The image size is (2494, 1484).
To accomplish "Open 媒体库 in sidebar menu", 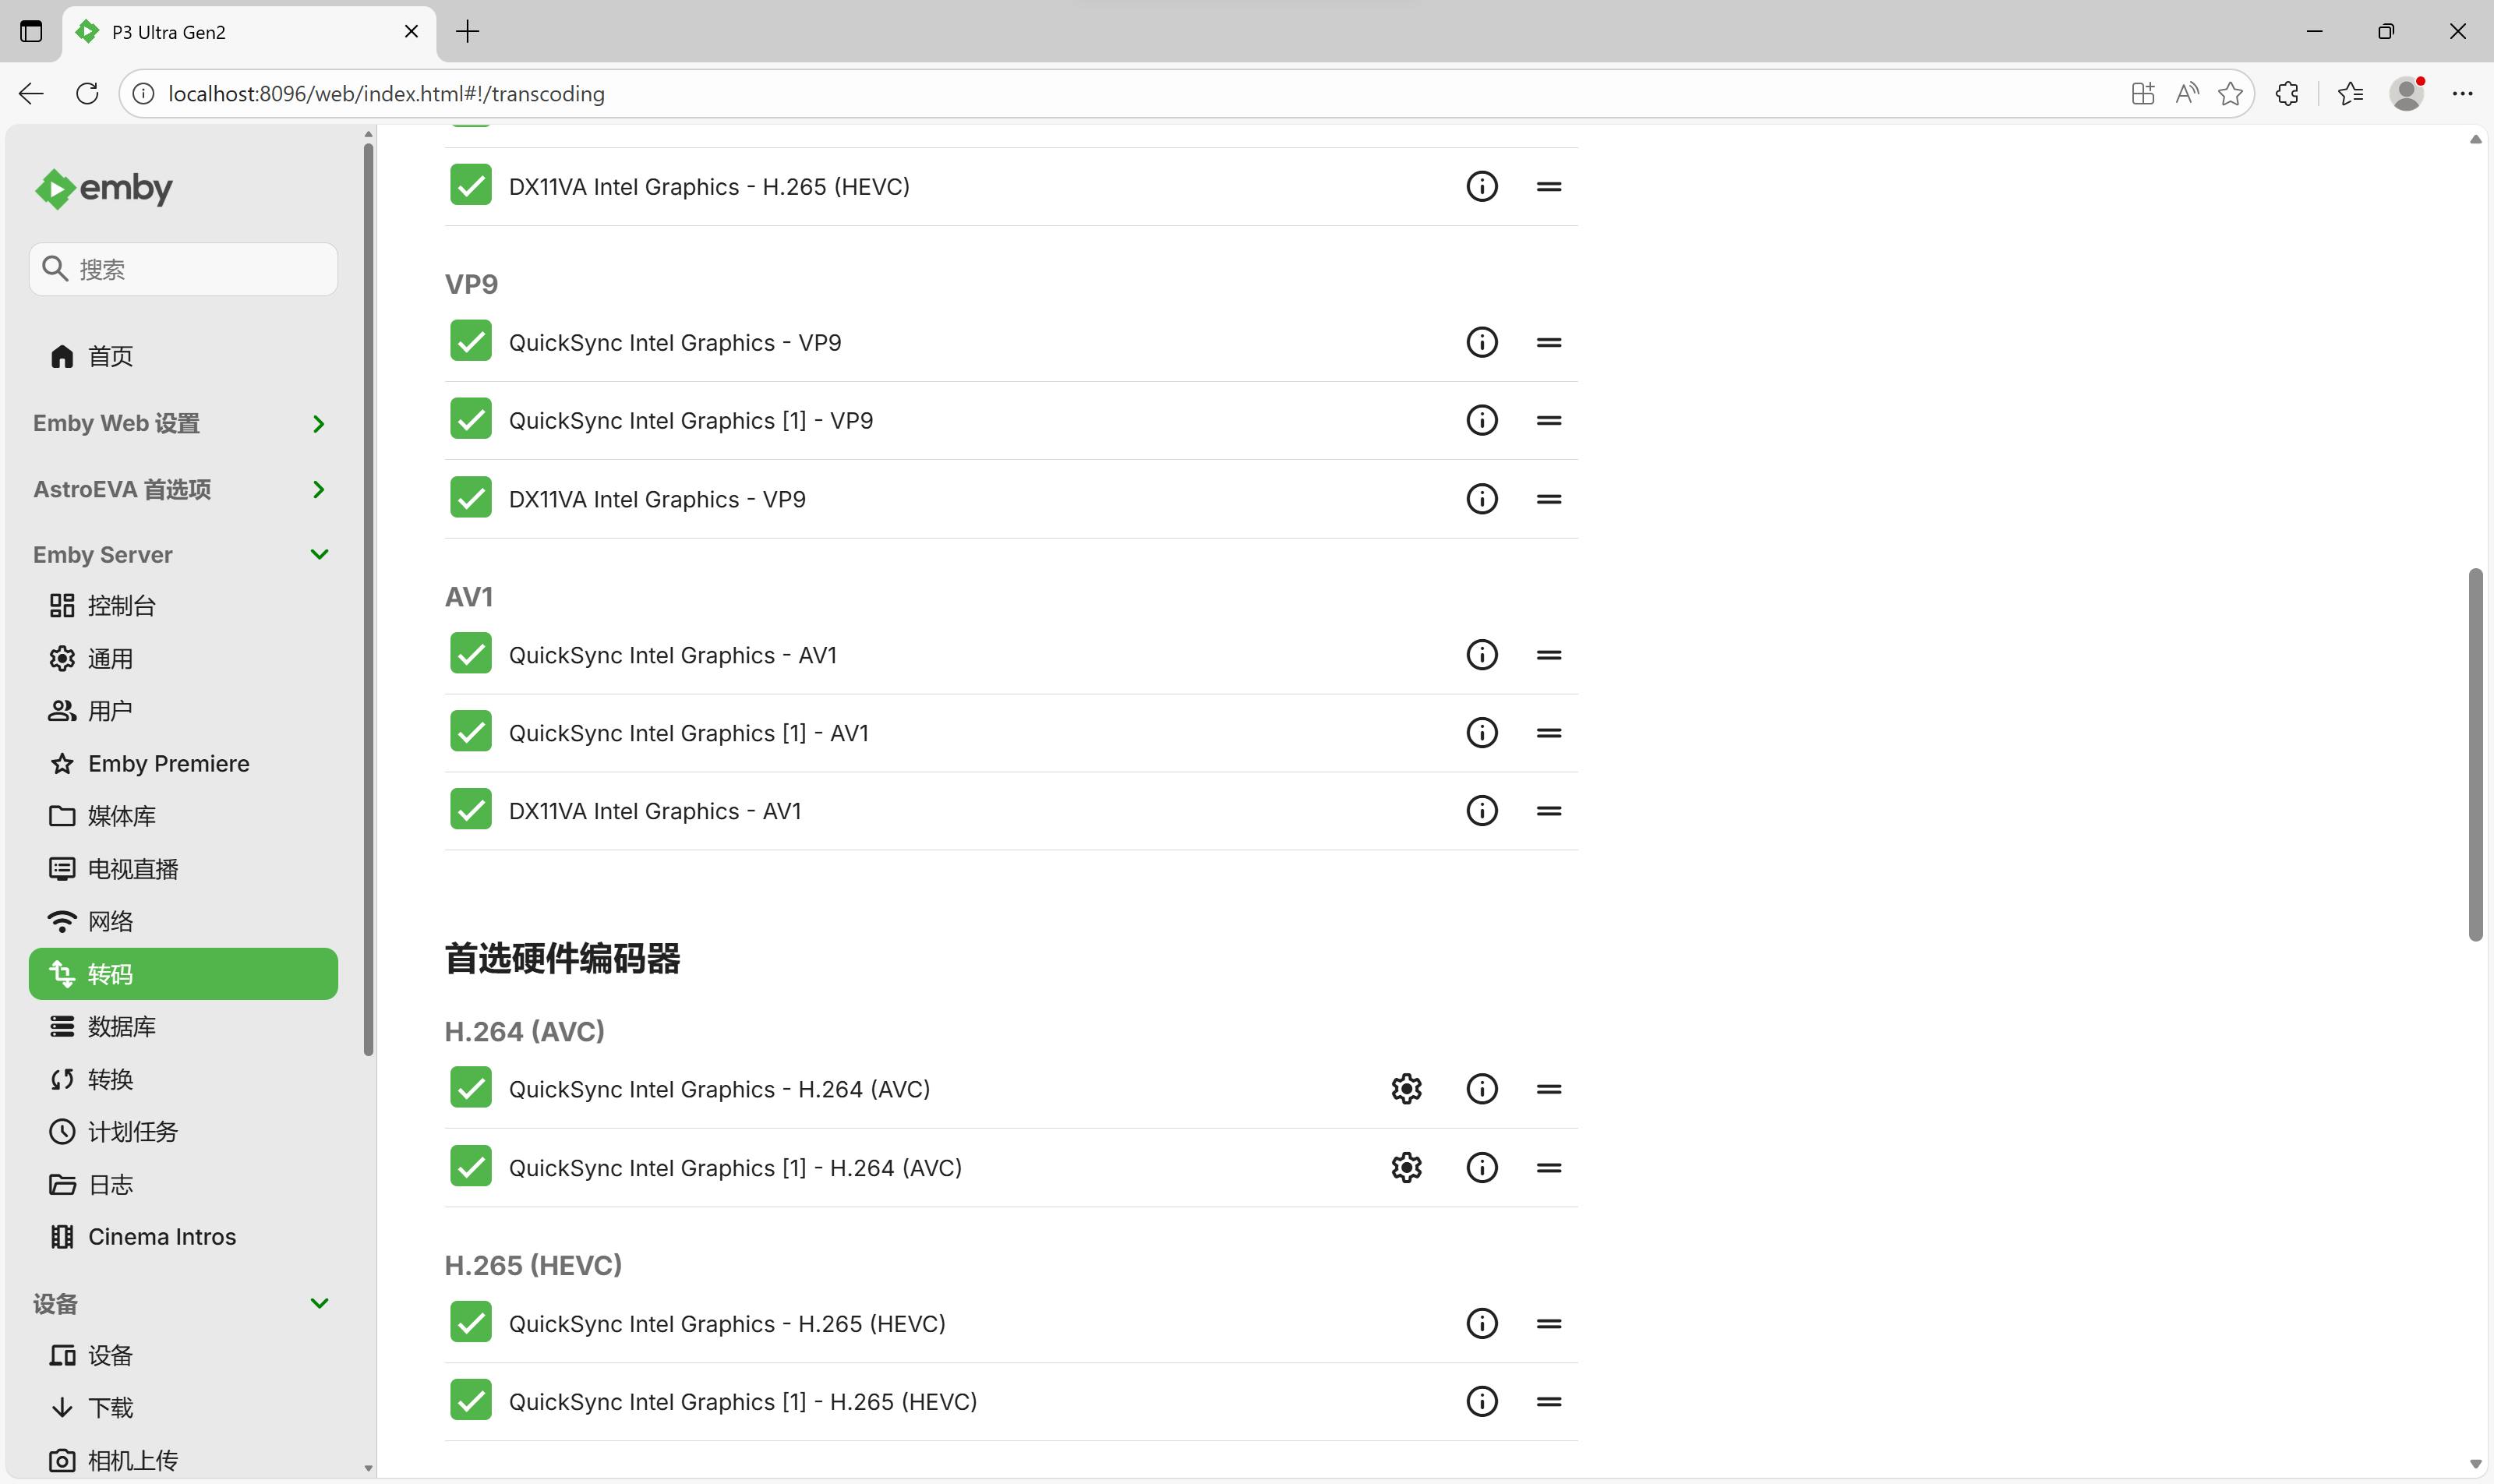I will [121, 816].
